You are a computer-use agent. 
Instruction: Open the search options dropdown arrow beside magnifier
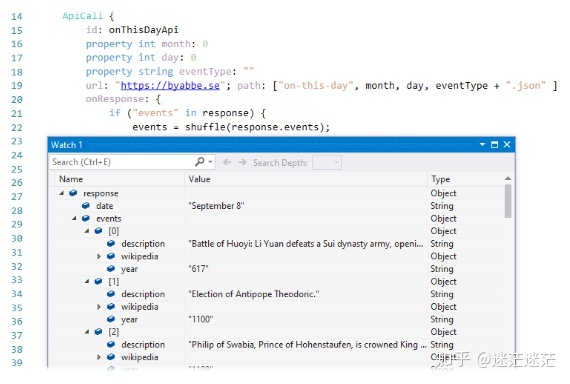pyautogui.click(x=210, y=162)
